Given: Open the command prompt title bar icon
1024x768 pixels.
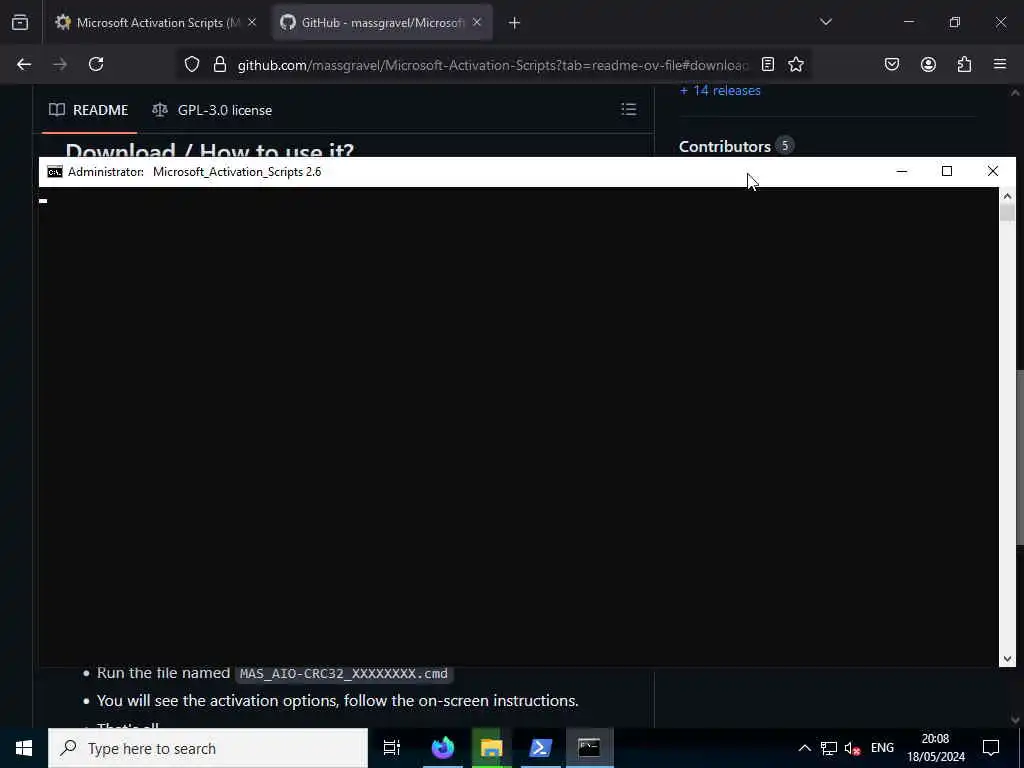Looking at the screenshot, I should (55, 172).
